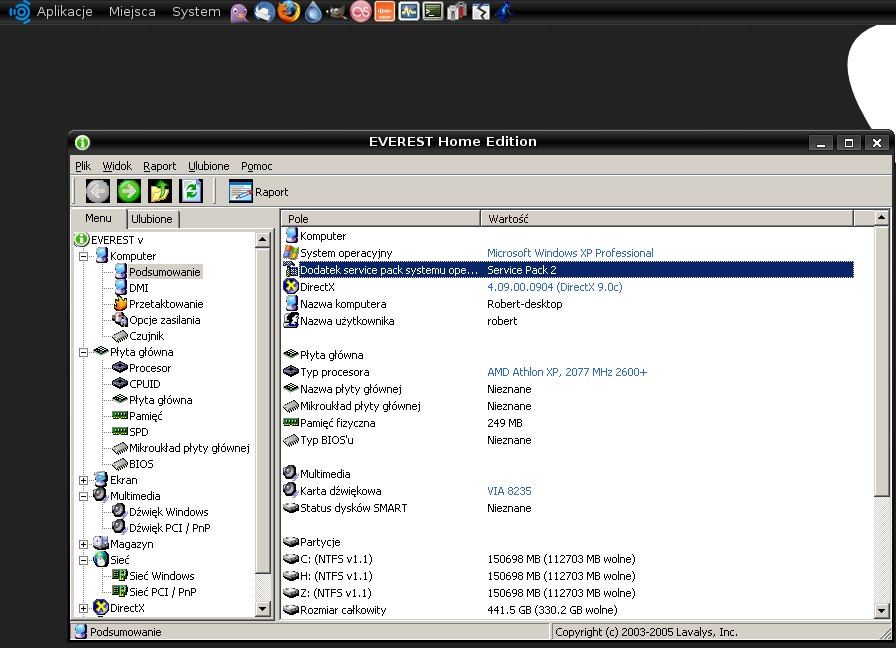Collapse the Sieć tree node
This screenshot has width=896, height=648.
pos(83,560)
